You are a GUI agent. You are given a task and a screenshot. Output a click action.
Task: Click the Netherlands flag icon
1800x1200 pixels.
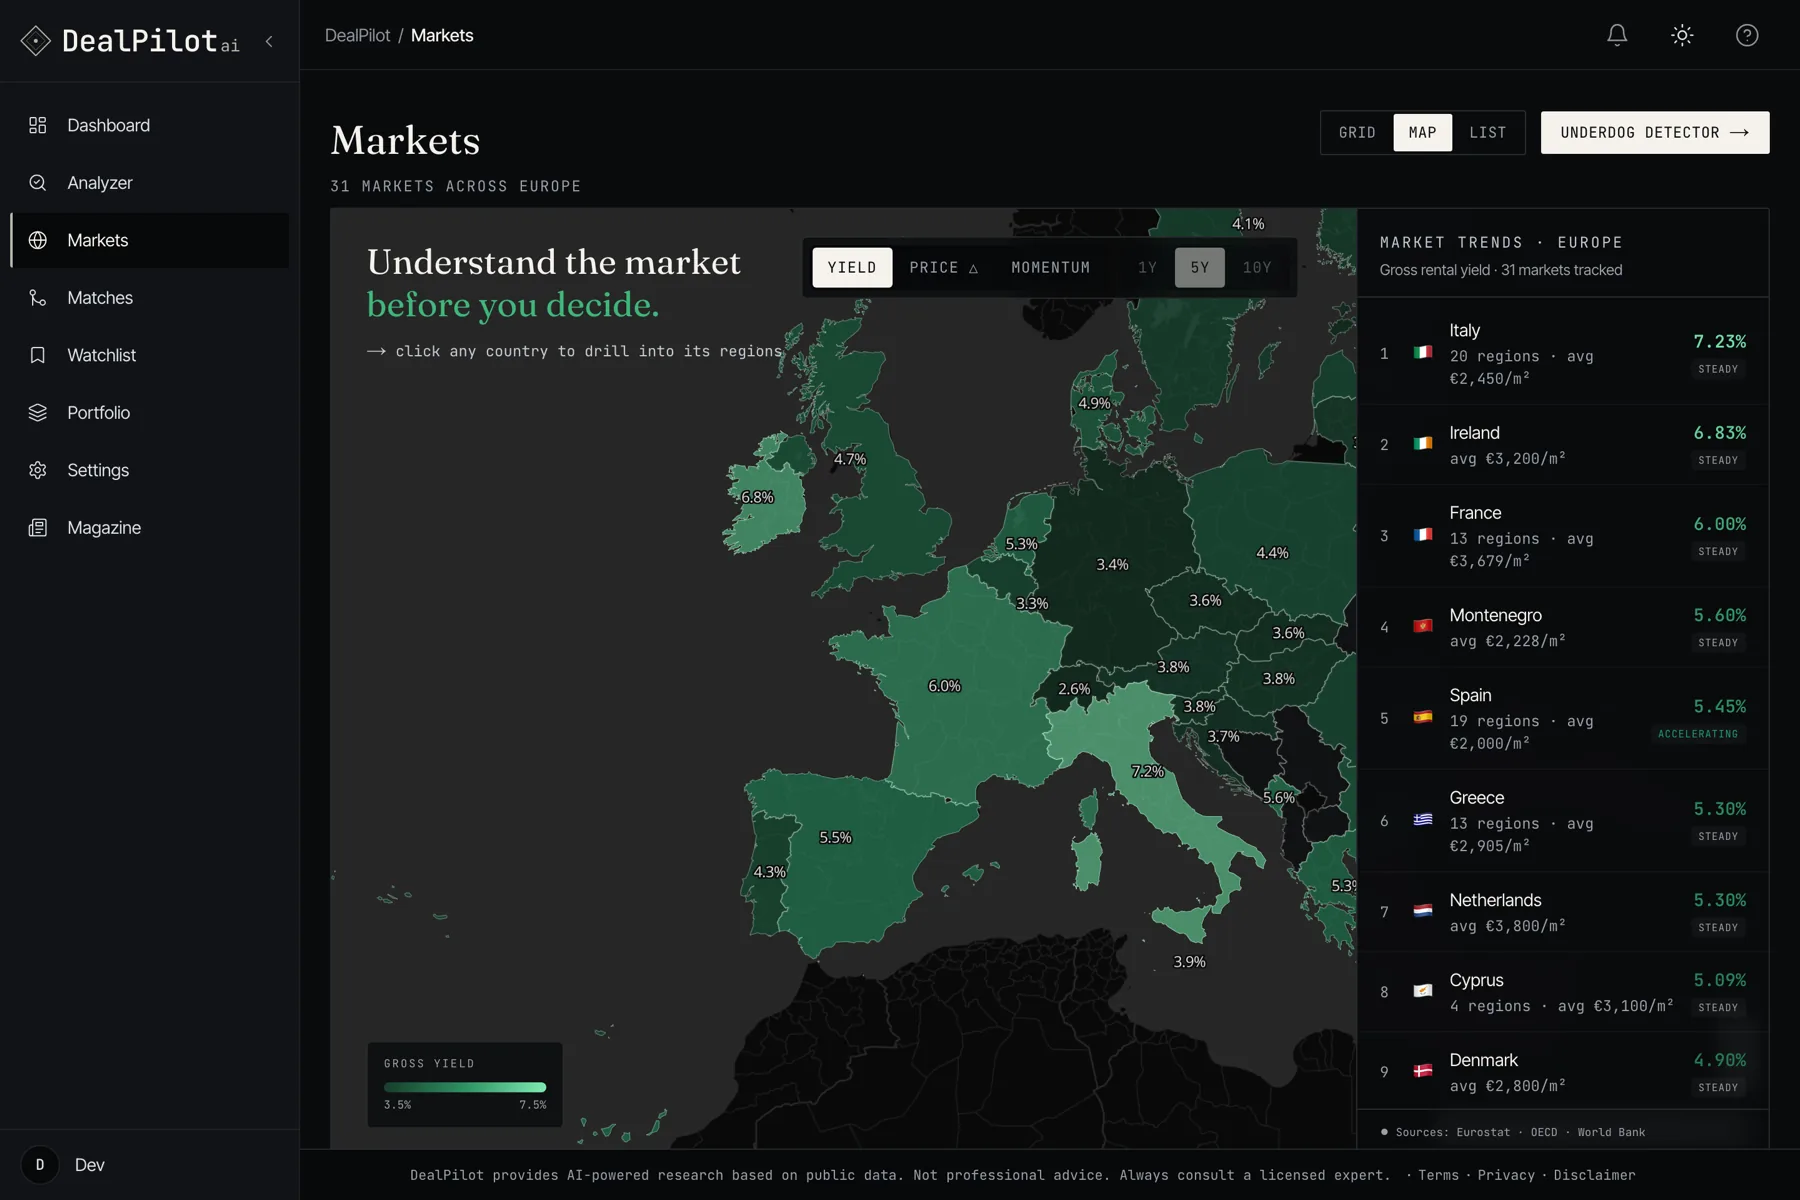click(1423, 911)
